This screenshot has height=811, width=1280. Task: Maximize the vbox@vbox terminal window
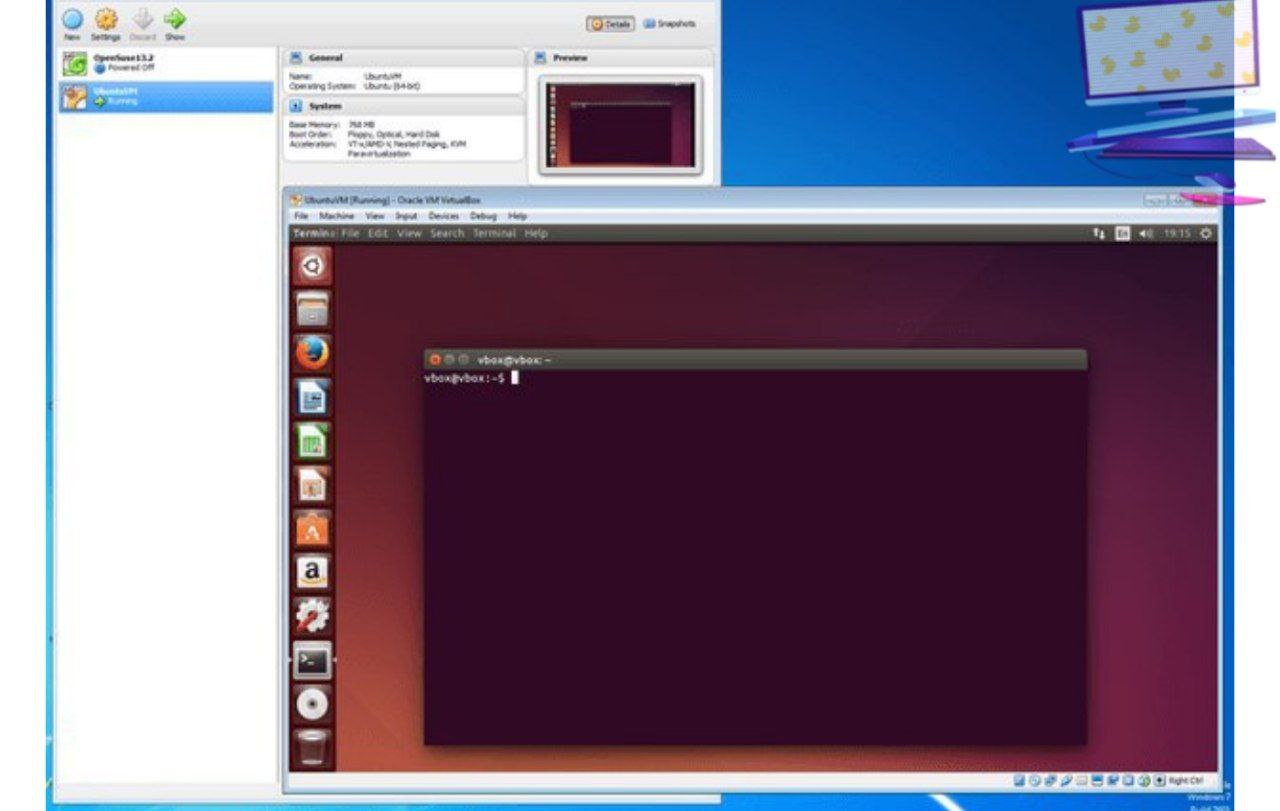pos(463,359)
